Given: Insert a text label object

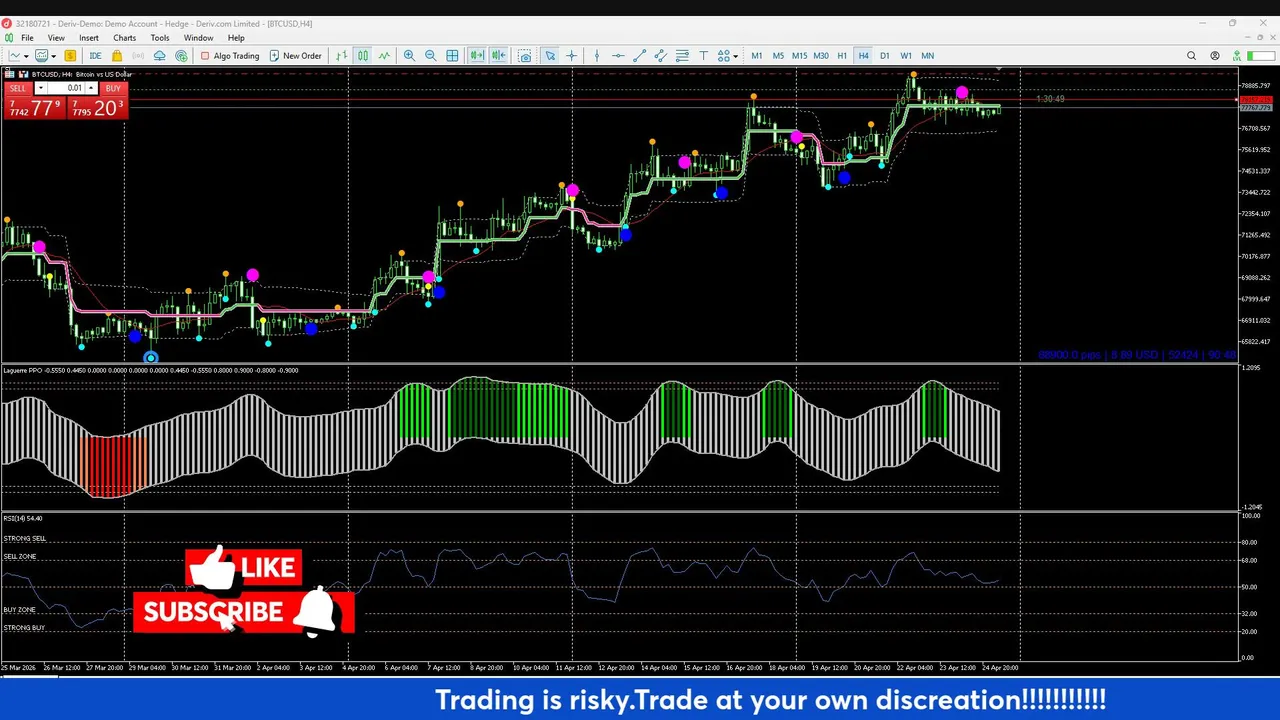Looking at the screenshot, I should (x=703, y=56).
